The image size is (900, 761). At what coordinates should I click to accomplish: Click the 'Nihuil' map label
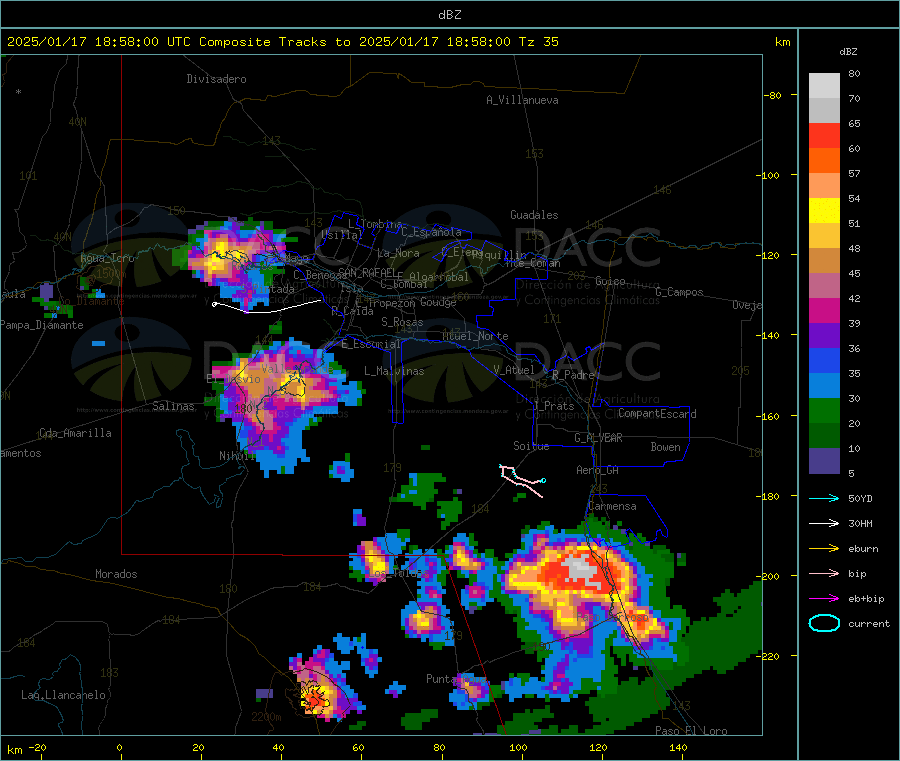pyautogui.click(x=237, y=456)
